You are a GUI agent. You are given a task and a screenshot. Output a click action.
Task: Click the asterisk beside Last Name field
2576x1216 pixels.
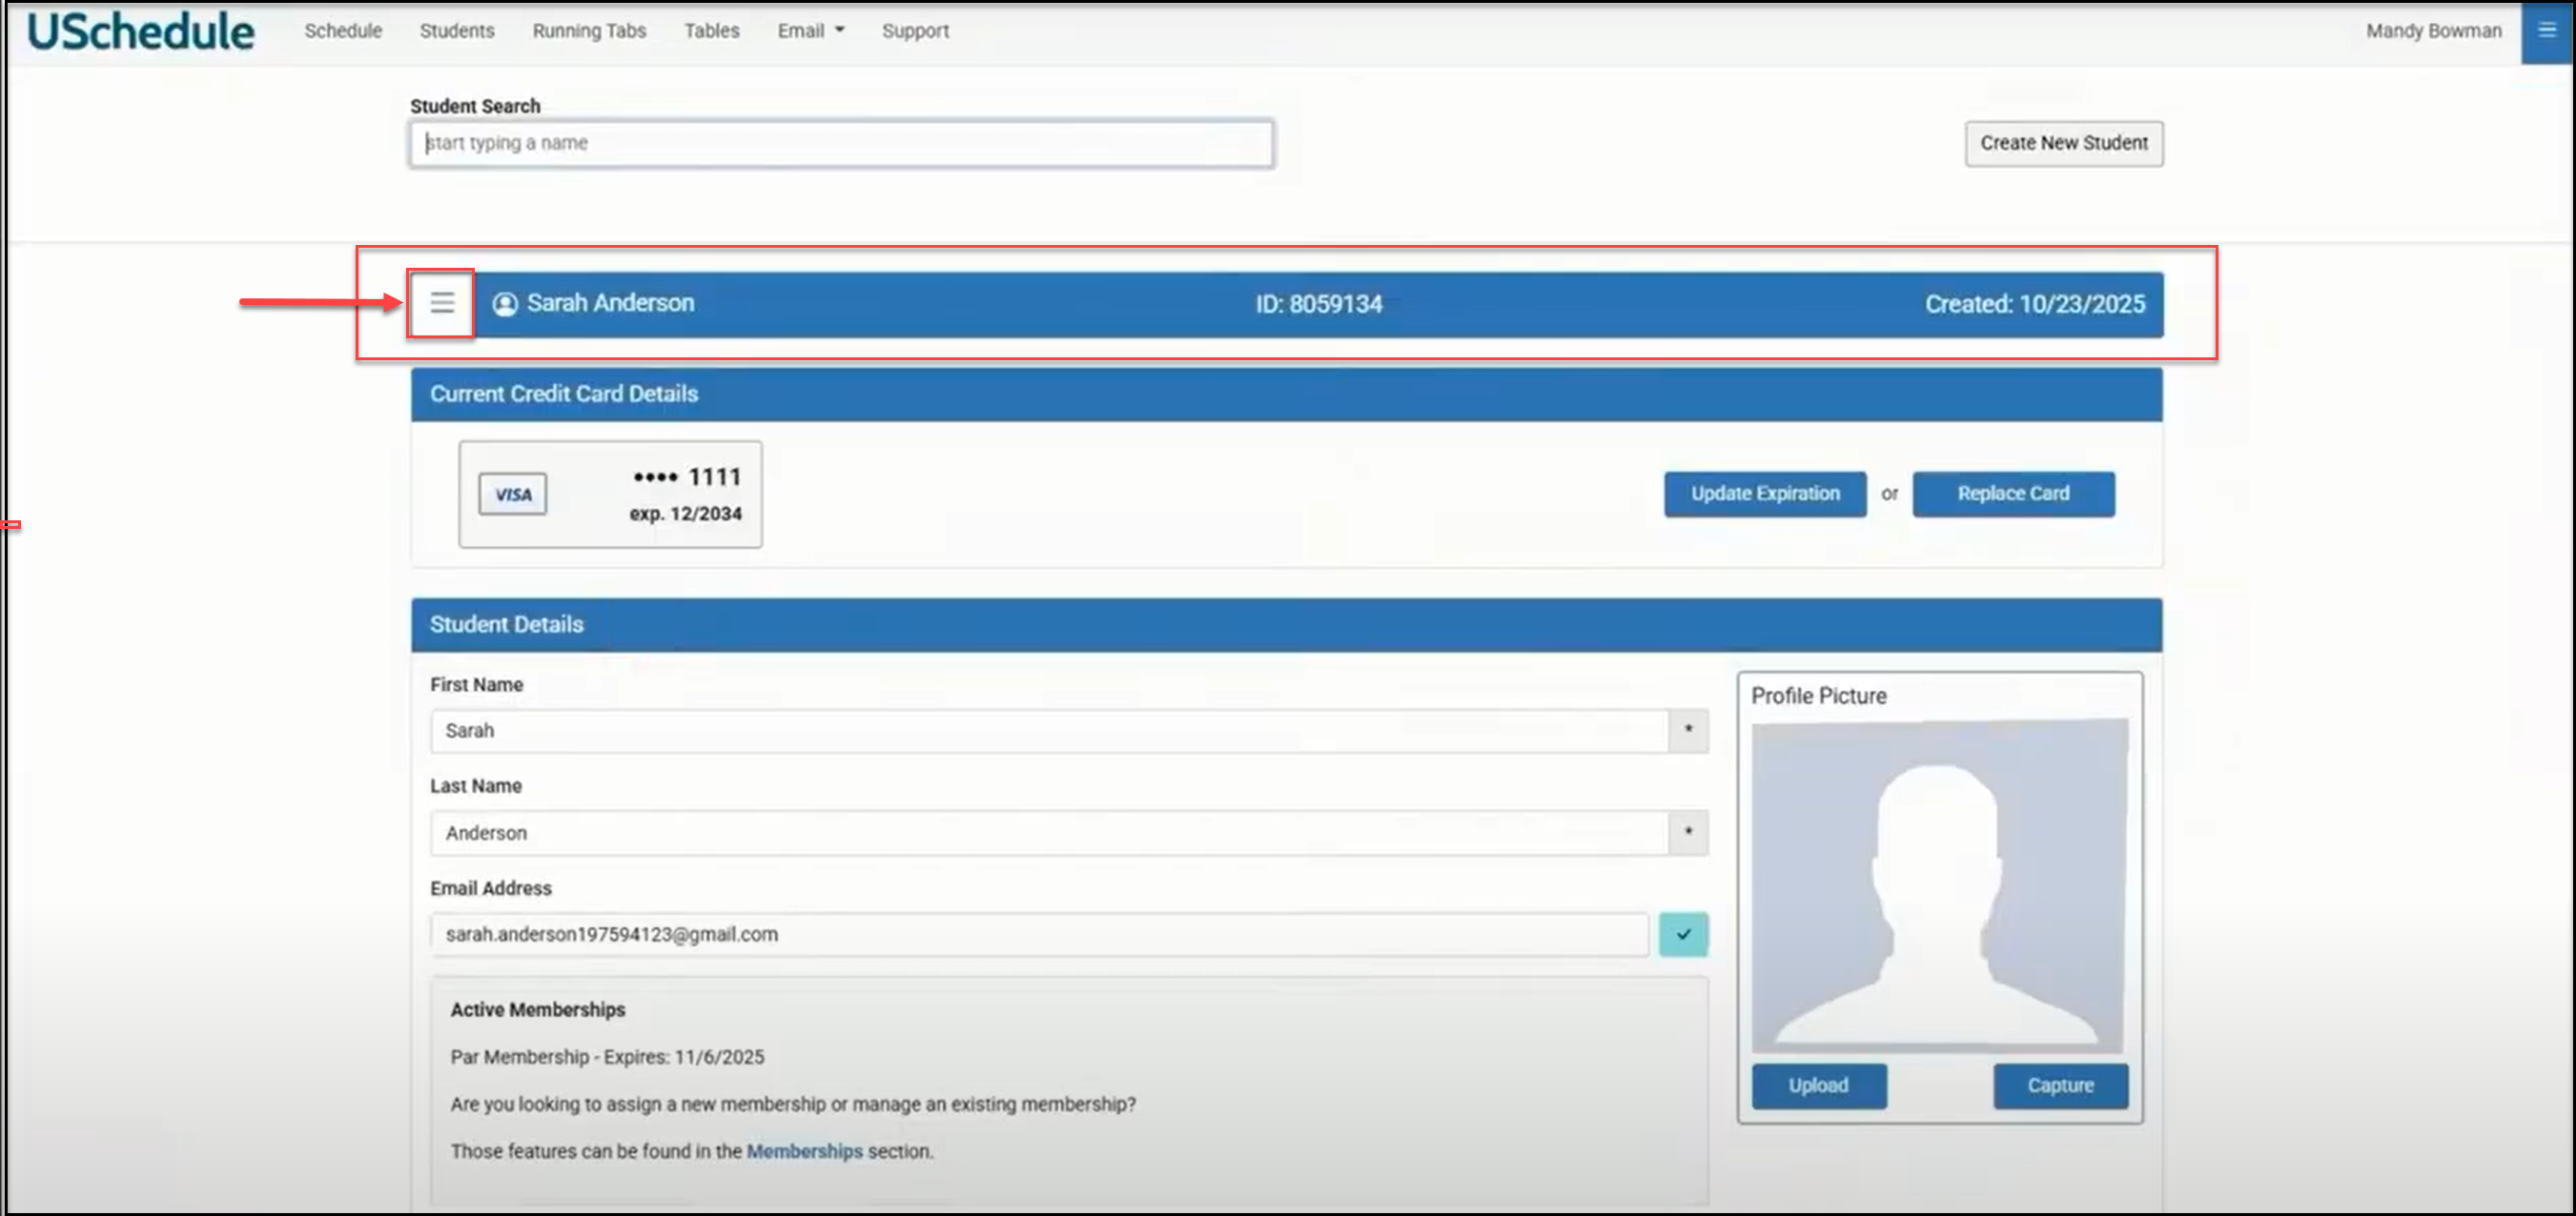1688,832
